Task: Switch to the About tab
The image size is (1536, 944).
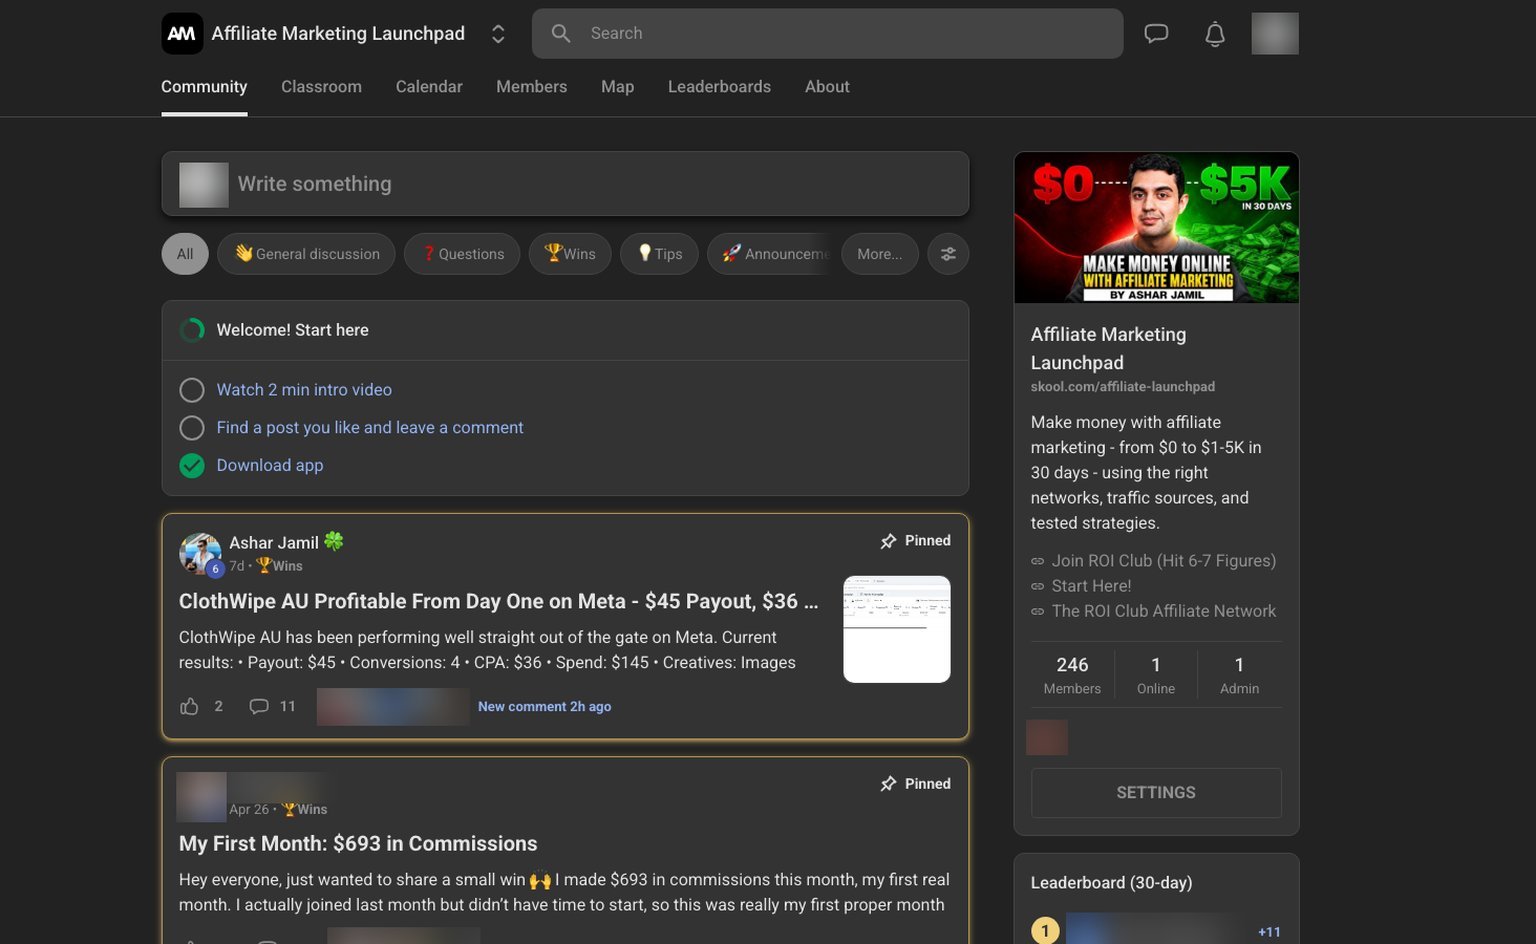Action: tap(827, 87)
